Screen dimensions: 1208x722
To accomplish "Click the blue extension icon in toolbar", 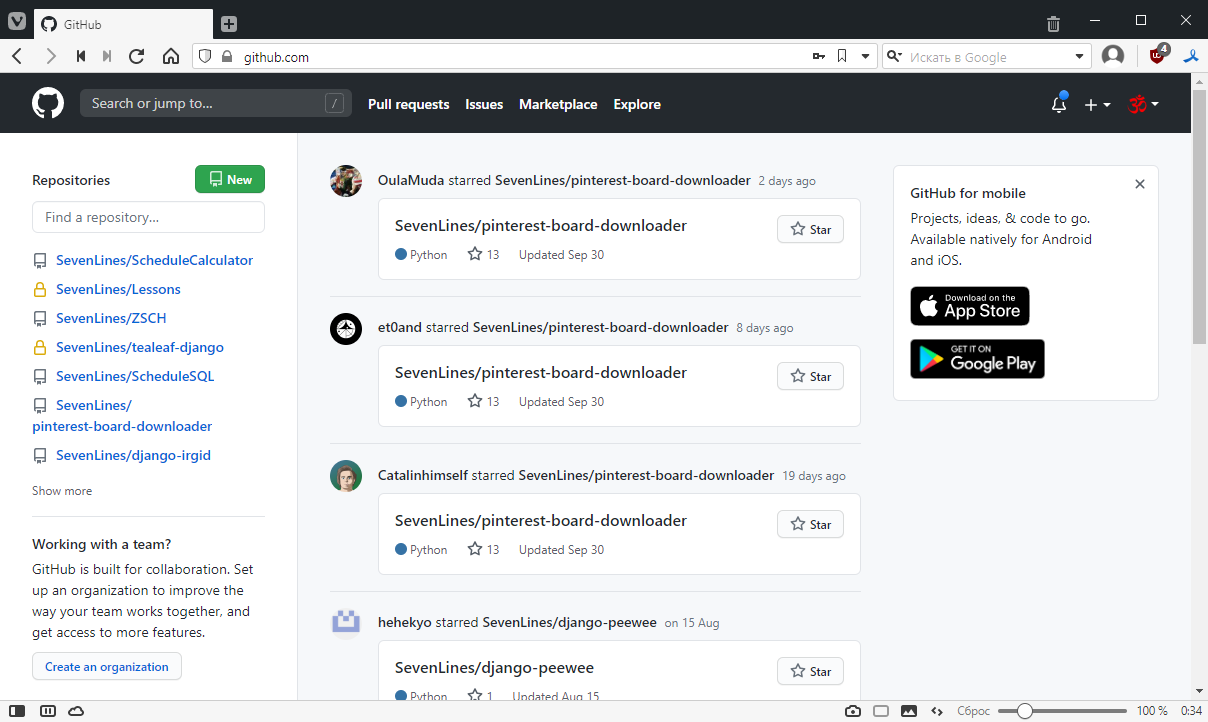I will (1191, 57).
